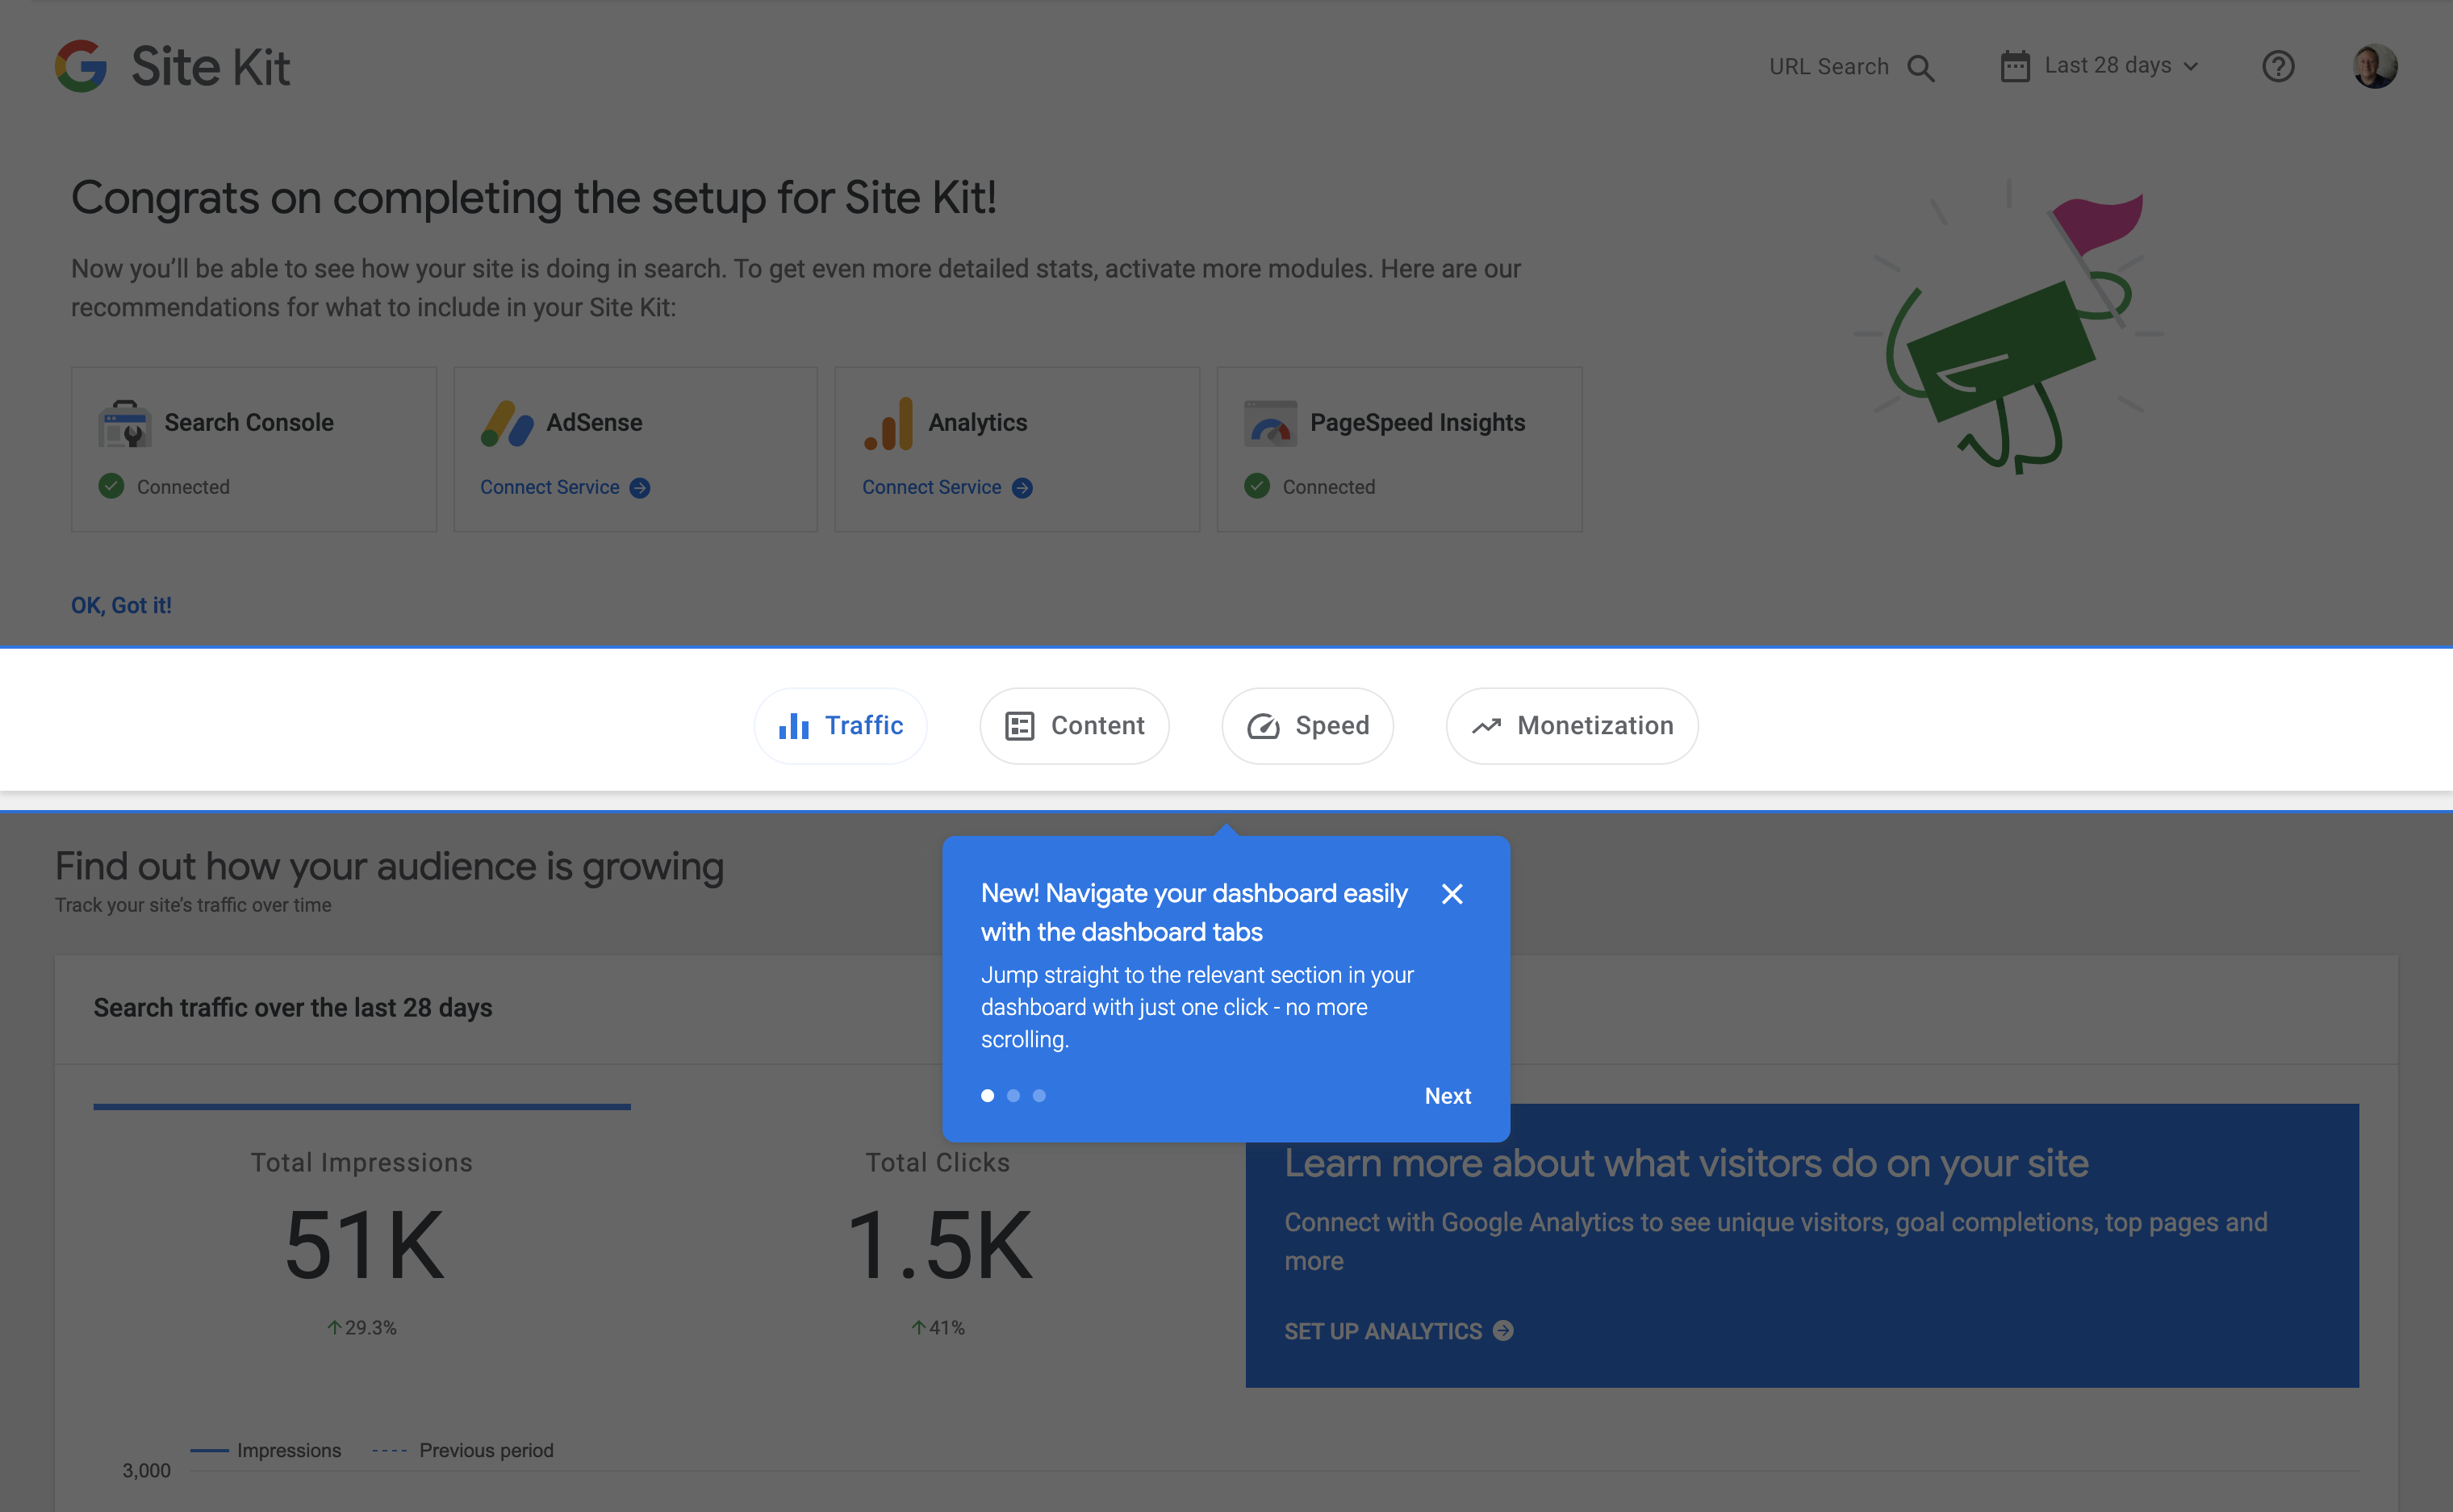
Task: Select the first pagination dot in the tooltip
Action: (x=987, y=1095)
